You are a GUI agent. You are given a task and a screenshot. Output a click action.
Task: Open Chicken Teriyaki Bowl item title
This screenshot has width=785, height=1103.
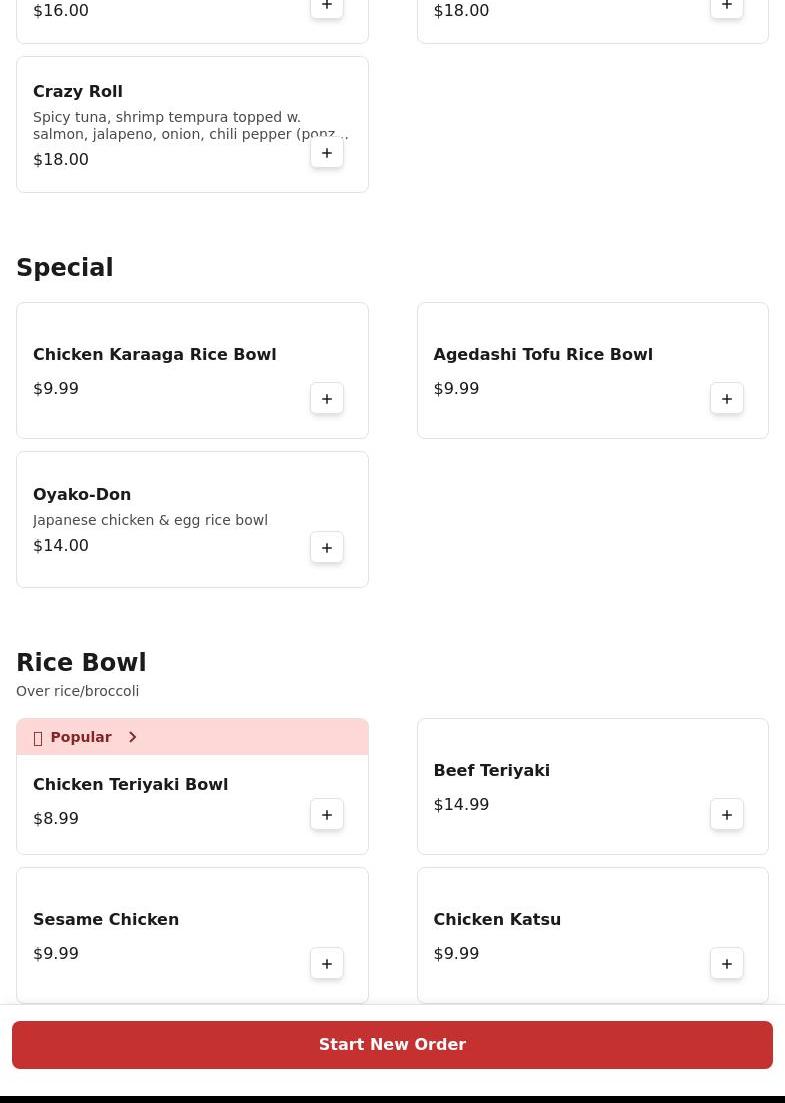(x=130, y=784)
